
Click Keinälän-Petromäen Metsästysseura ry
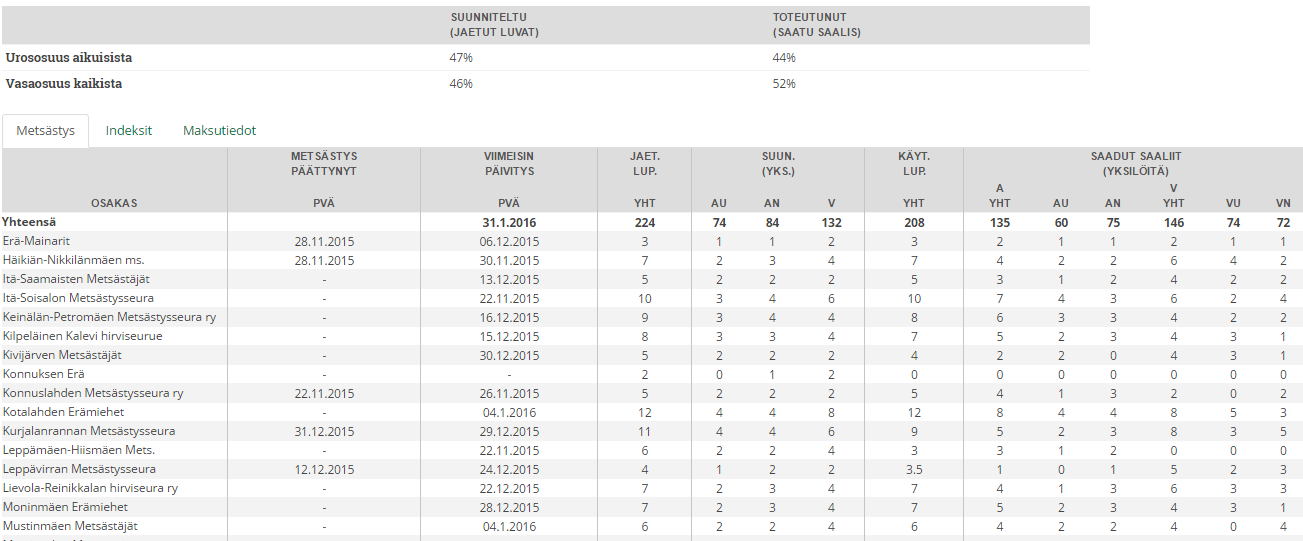pos(109,317)
